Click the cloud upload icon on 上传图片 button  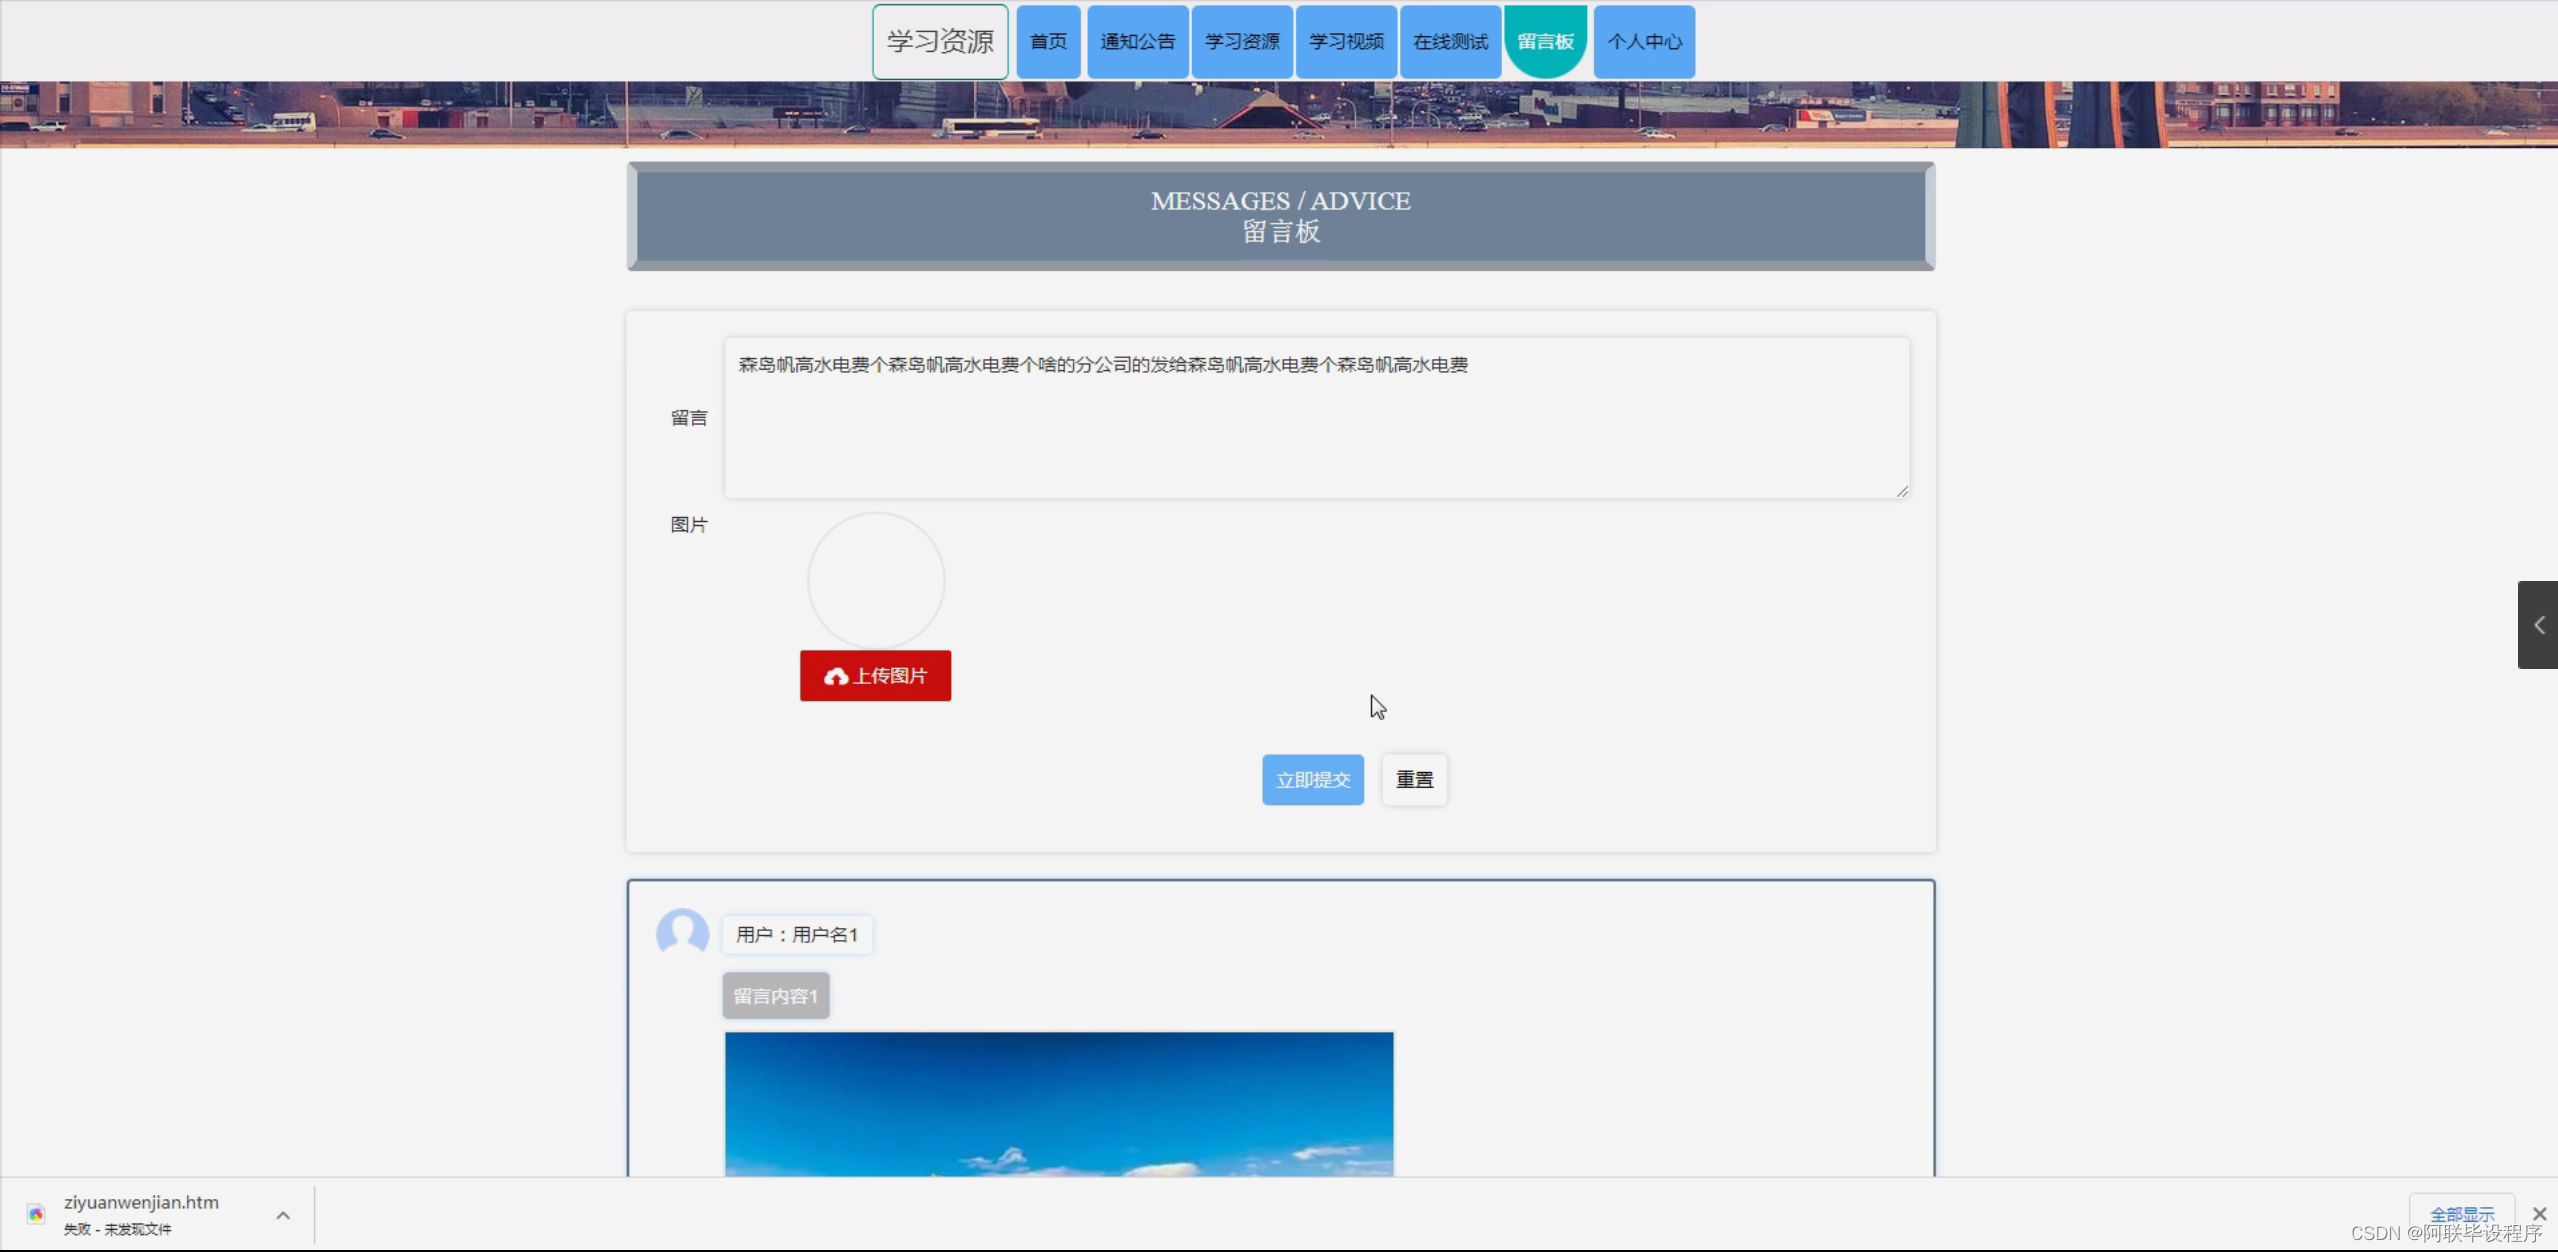(837, 675)
